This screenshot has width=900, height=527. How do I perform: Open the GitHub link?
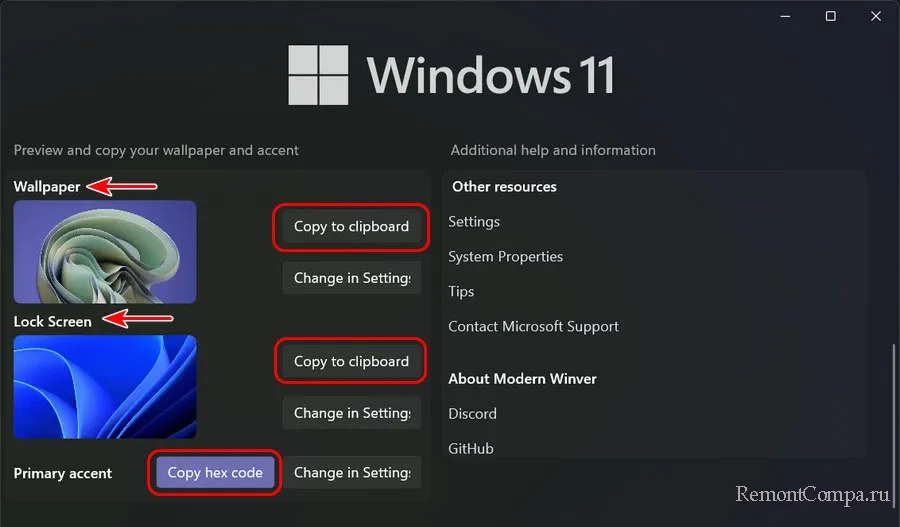471,449
